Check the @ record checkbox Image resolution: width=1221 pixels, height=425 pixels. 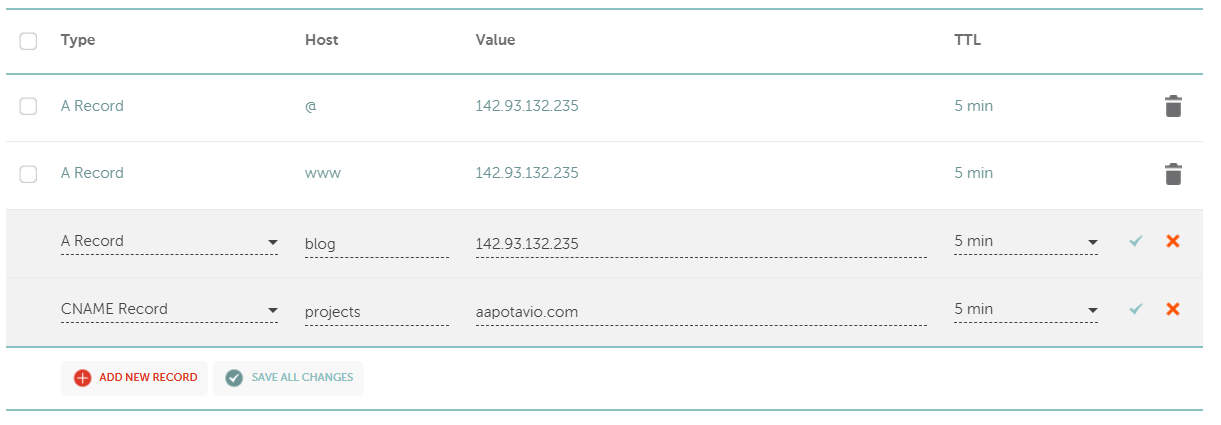click(x=28, y=106)
